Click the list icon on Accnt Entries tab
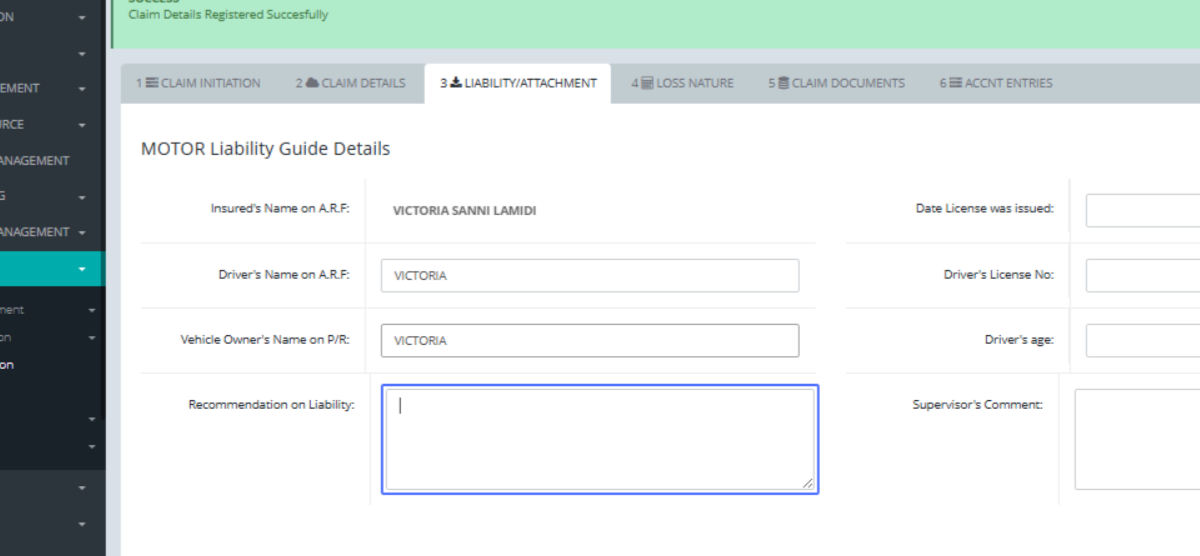 pyautogui.click(x=955, y=83)
